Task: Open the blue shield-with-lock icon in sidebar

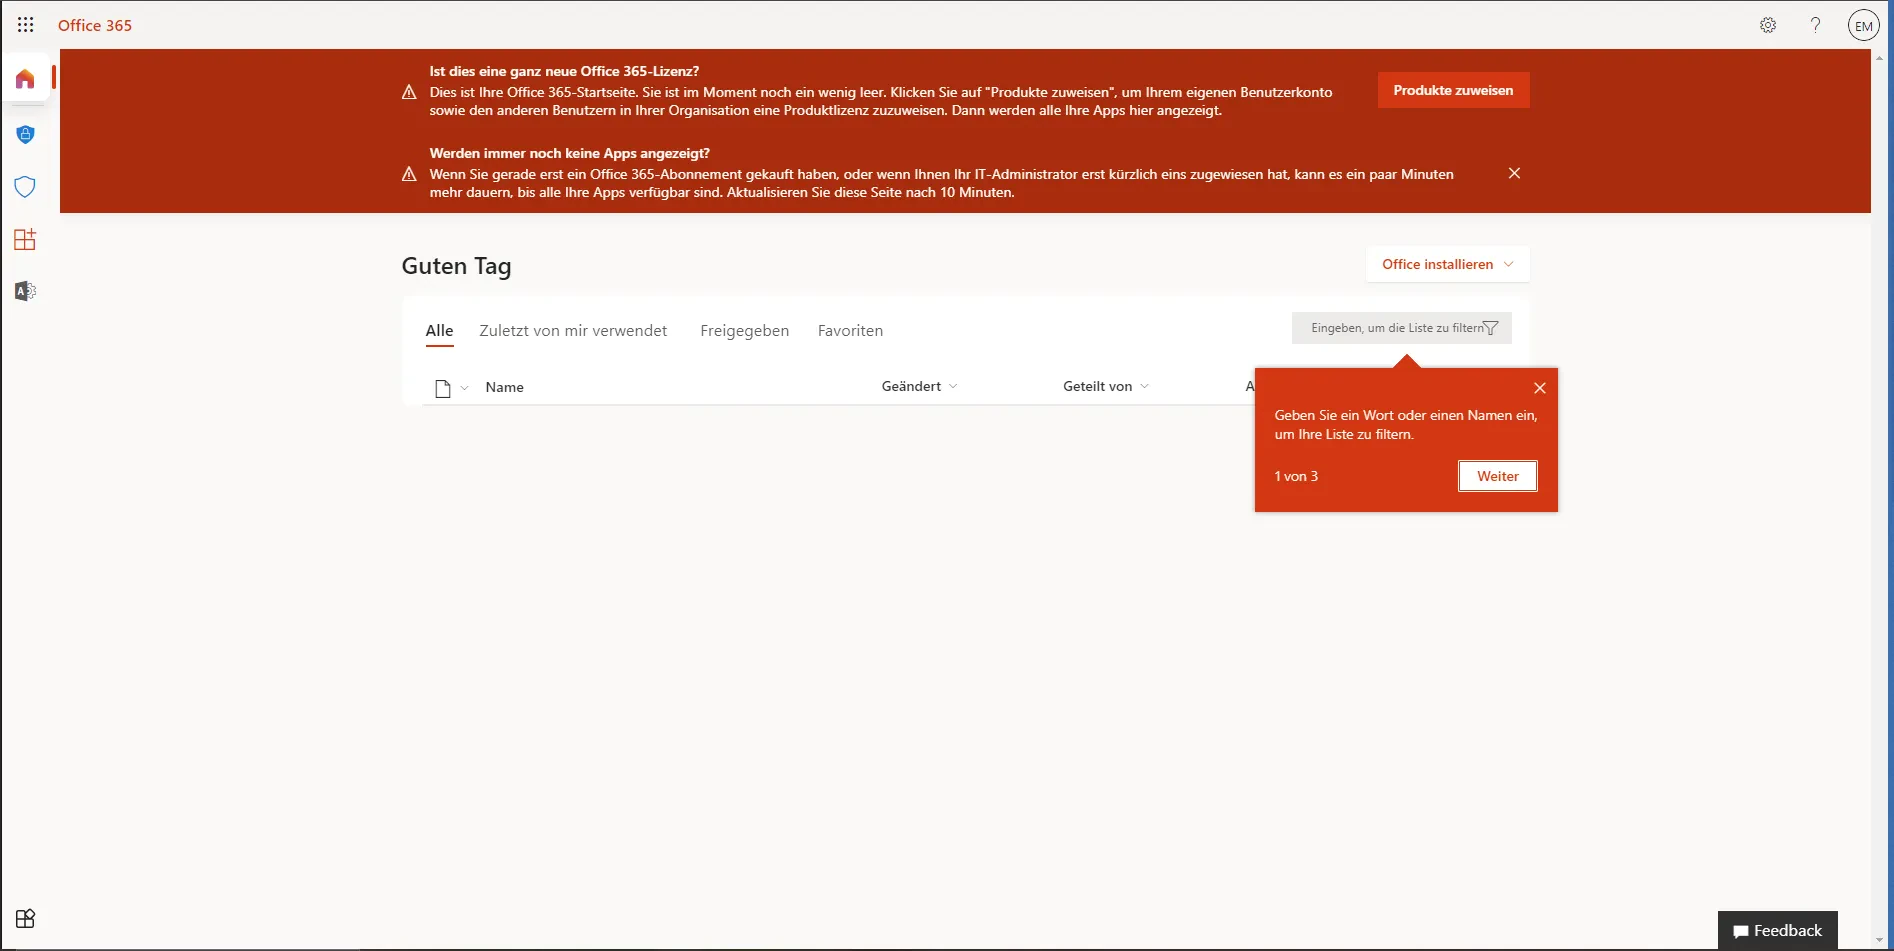Action: click(25, 134)
